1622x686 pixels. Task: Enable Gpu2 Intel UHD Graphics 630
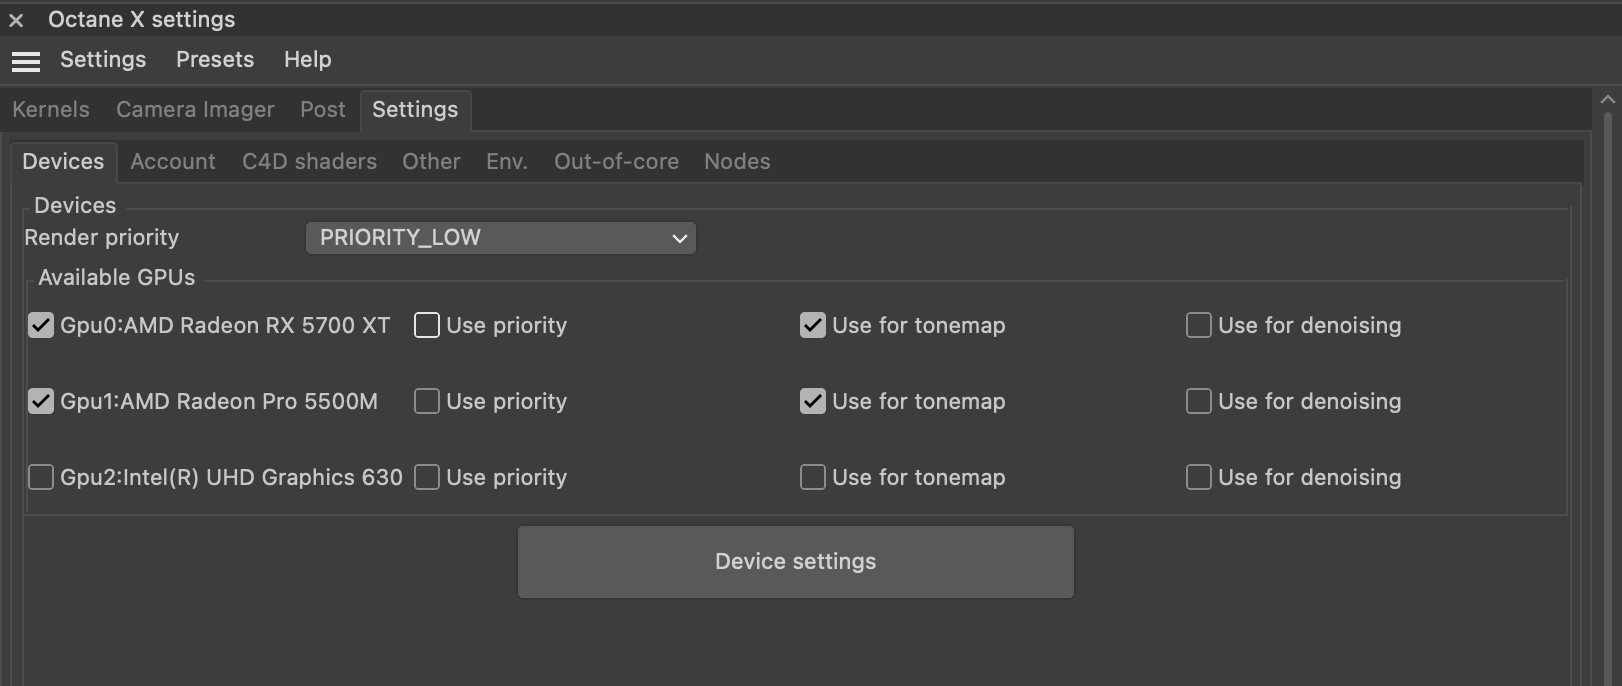tap(41, 477)
